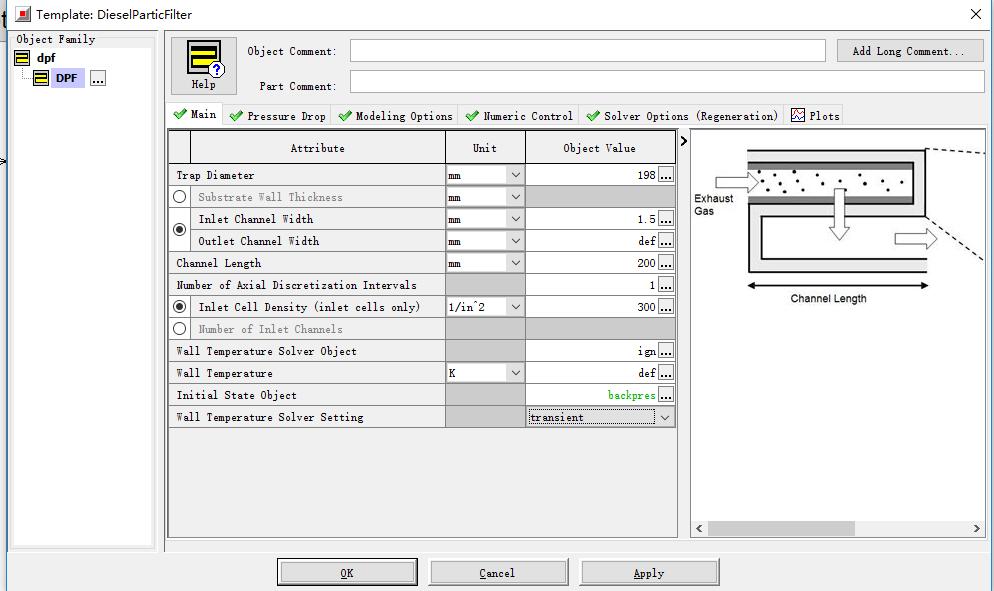Click ellipsis button beside Channel Length value
This screenshot has height=591, width=994.
666,263
